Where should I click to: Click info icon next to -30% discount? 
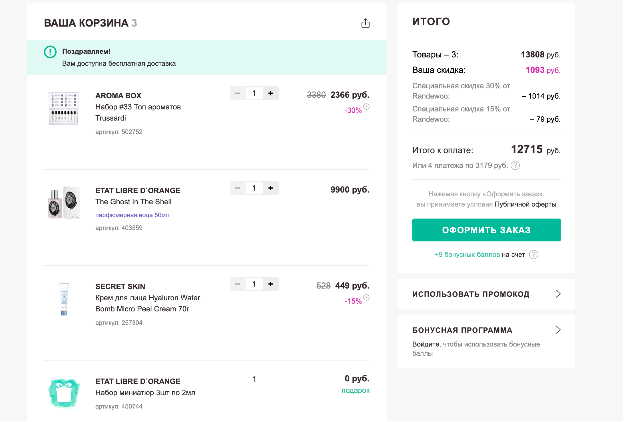(x=367, y=106)
